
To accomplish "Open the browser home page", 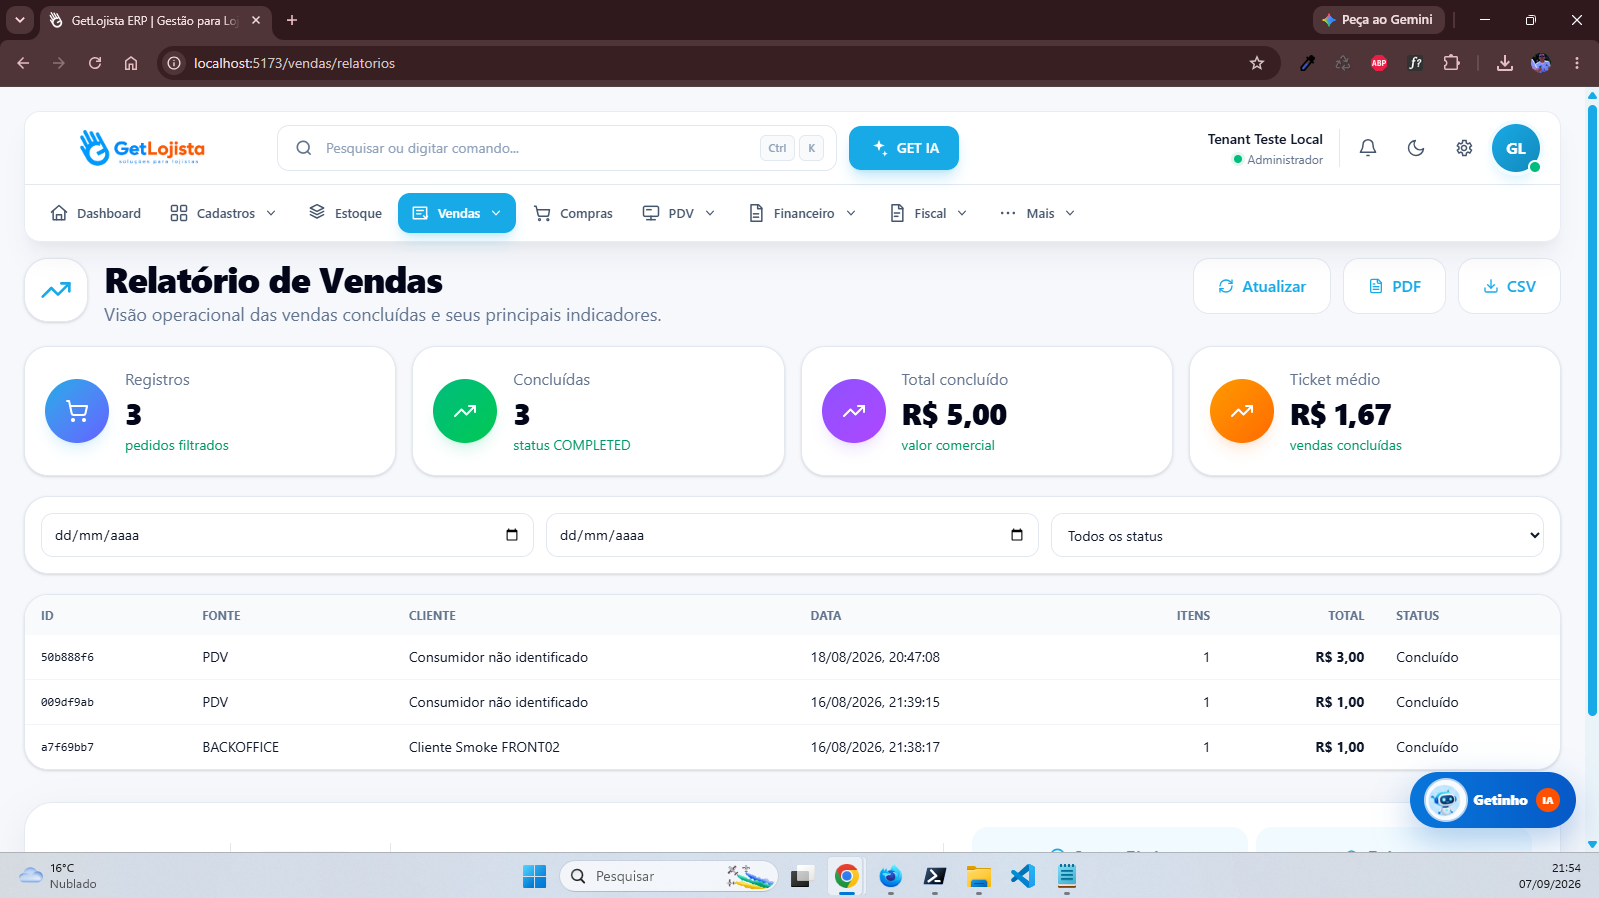I will pyautogui.click(x=131, y=63).
